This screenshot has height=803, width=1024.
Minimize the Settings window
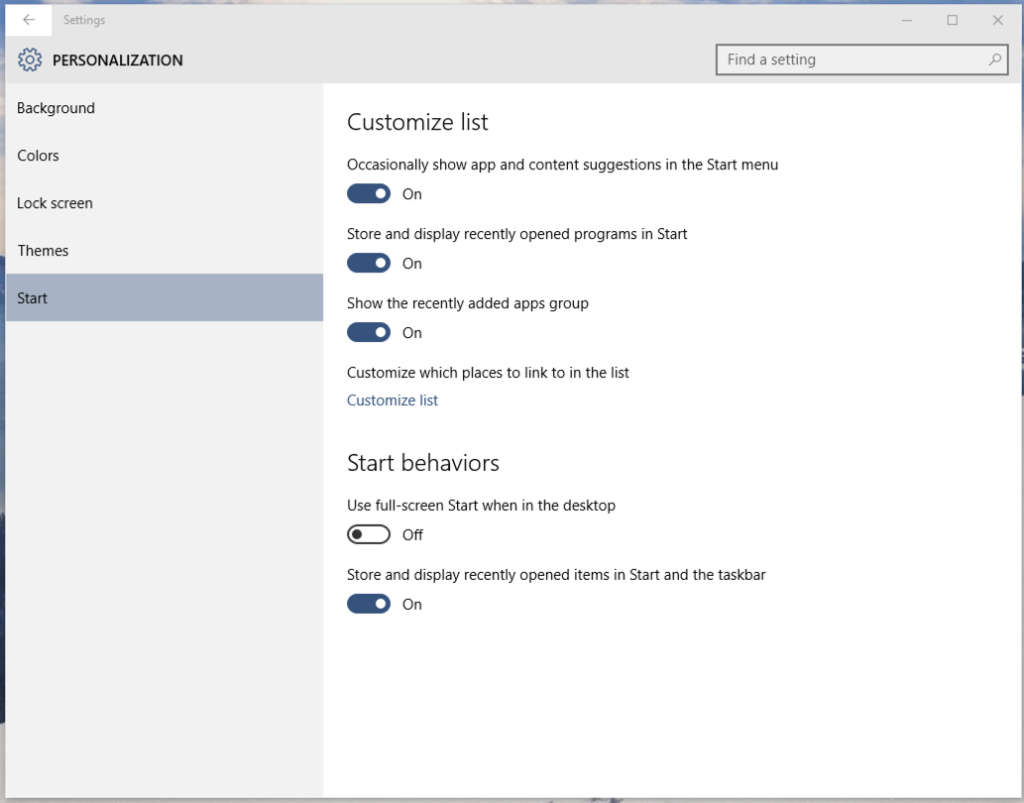(907, 20)
